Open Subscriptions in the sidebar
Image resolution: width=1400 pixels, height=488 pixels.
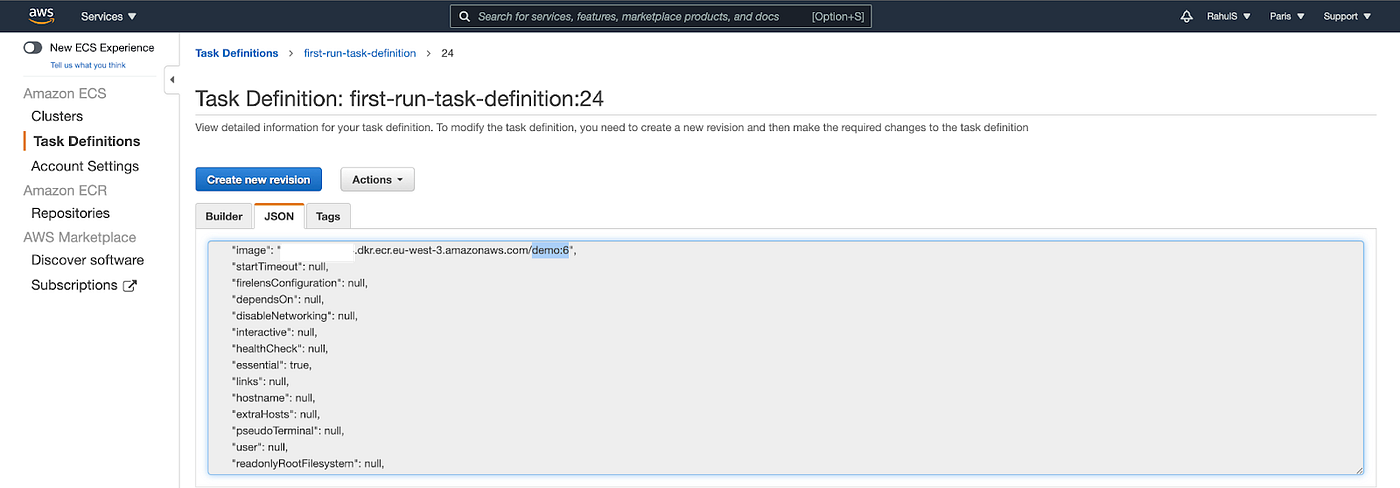[74, 285]
